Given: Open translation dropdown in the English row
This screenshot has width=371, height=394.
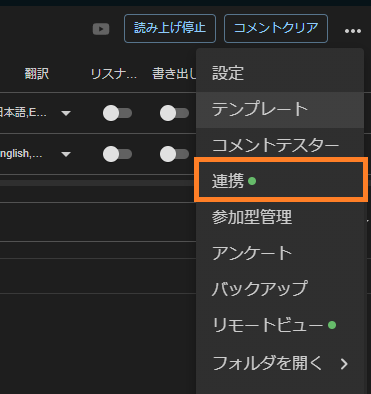Looking at the screenshot, I should coord(66,154).
